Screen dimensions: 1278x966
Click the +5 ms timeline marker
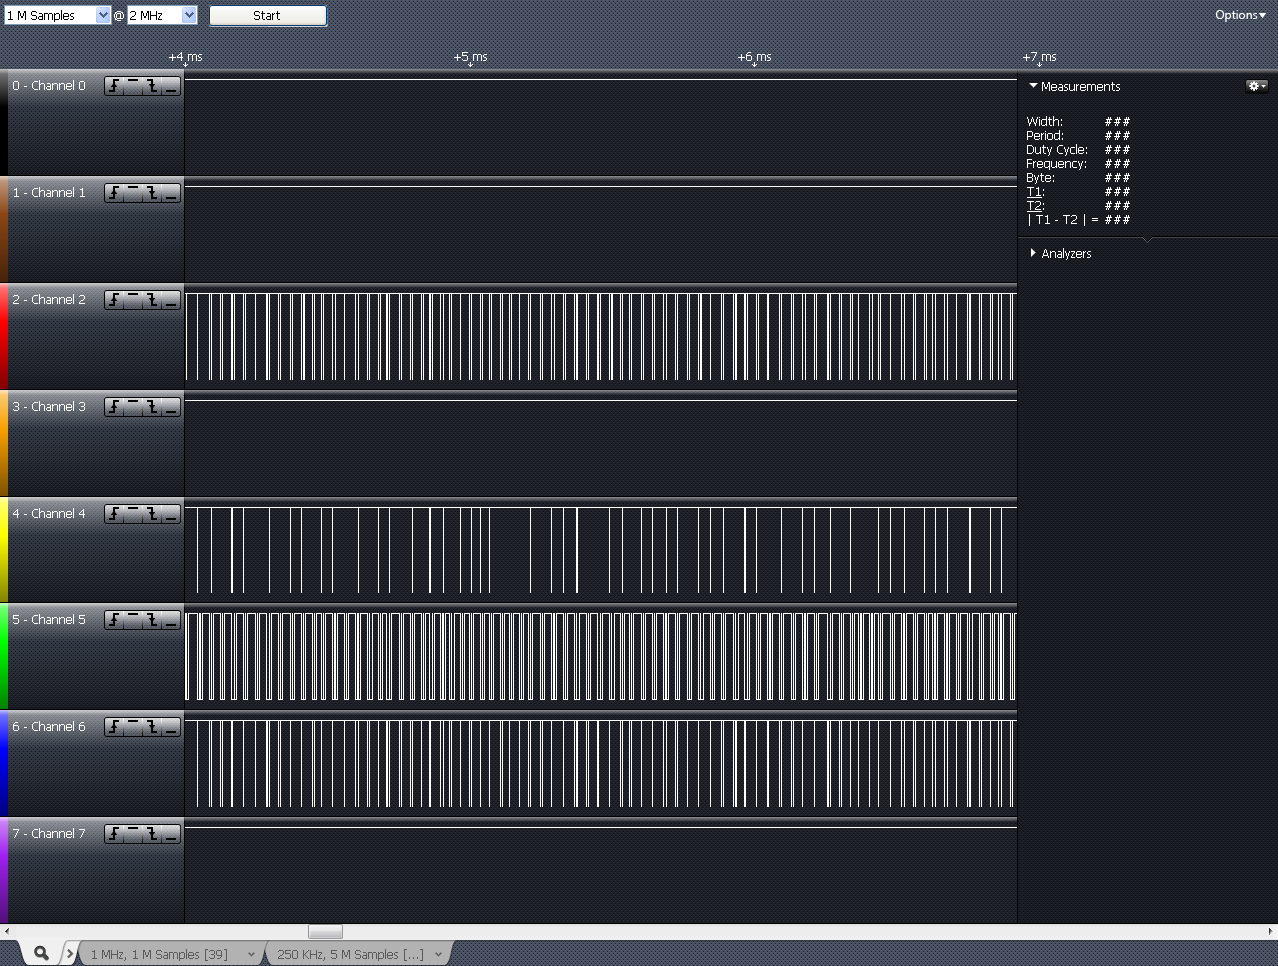pos(470,58)
